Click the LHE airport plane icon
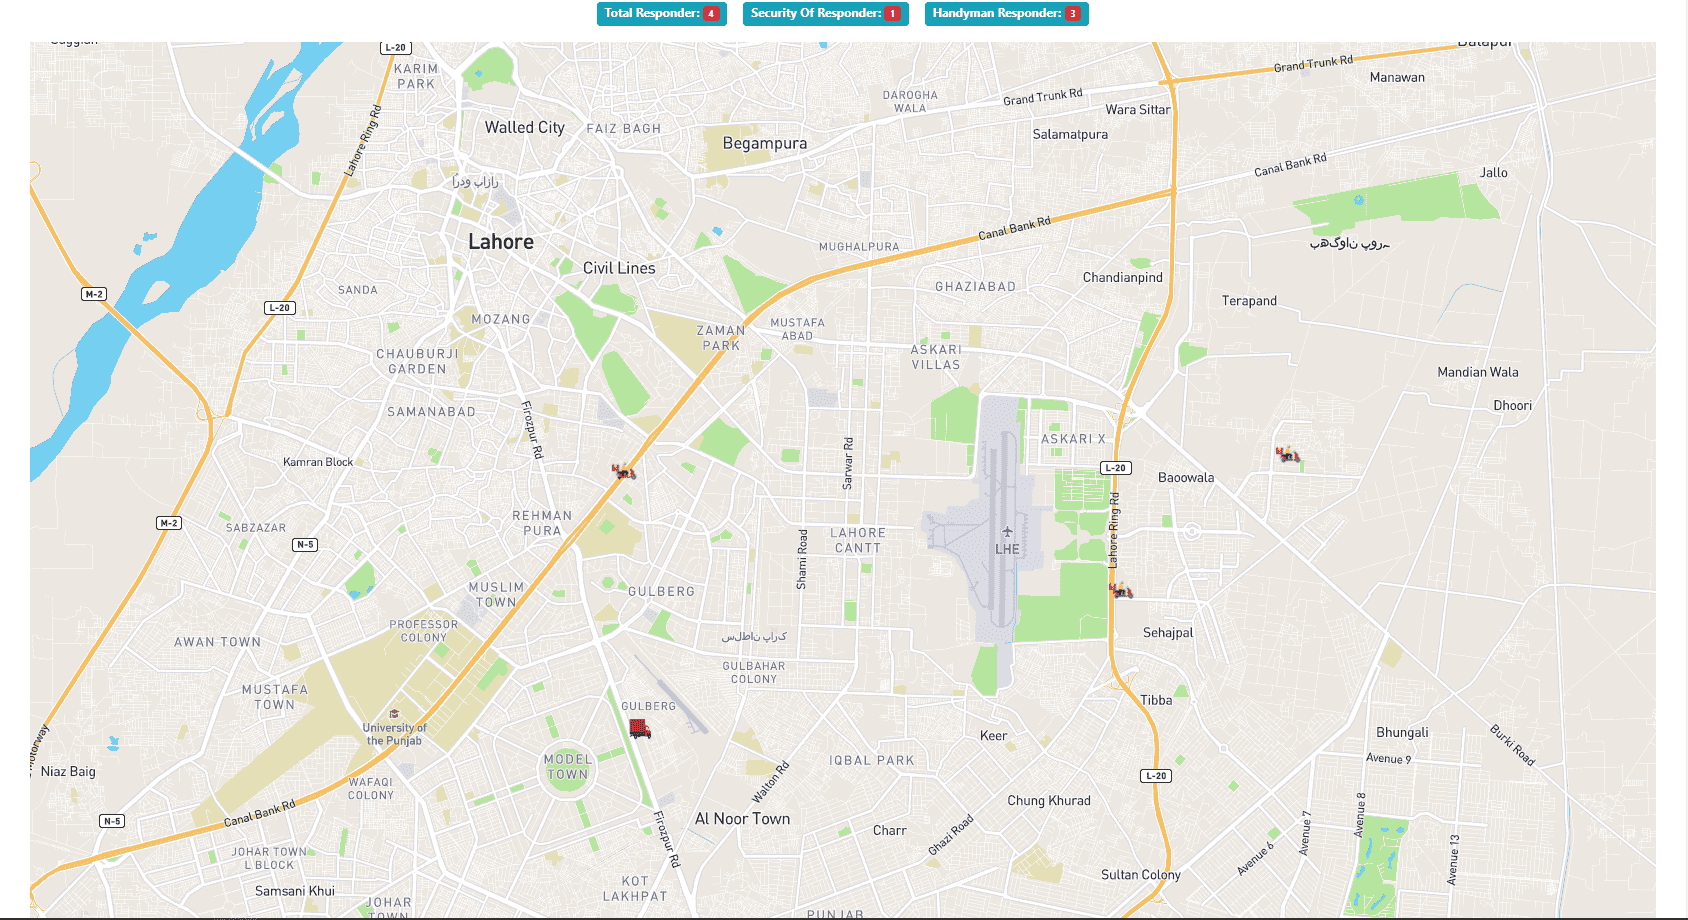The image size is (1688, 920). (x=1007, y=532)
